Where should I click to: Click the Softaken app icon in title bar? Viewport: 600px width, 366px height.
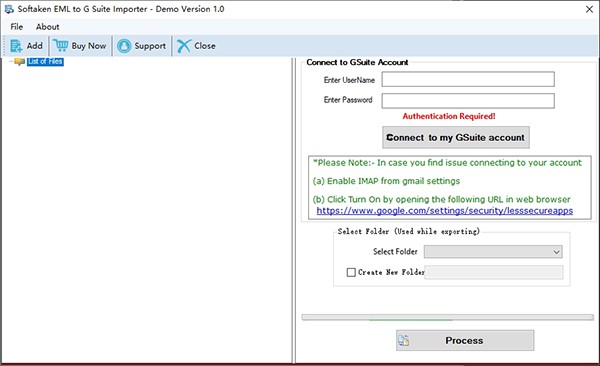pos(9,9)
